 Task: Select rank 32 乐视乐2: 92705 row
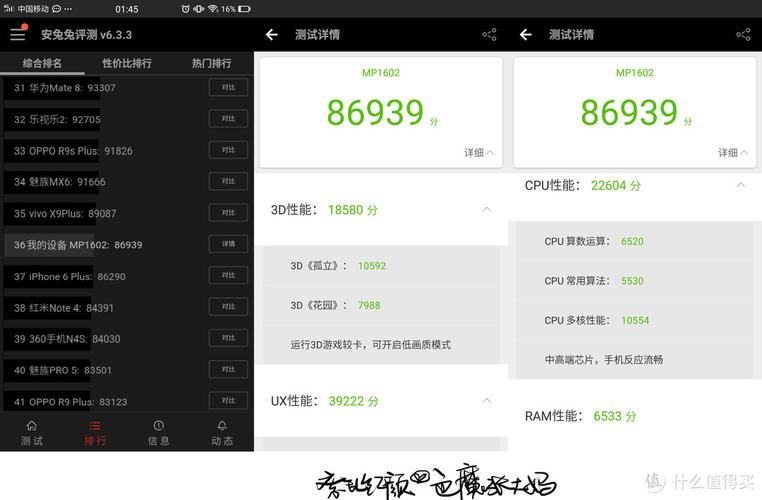126,119
